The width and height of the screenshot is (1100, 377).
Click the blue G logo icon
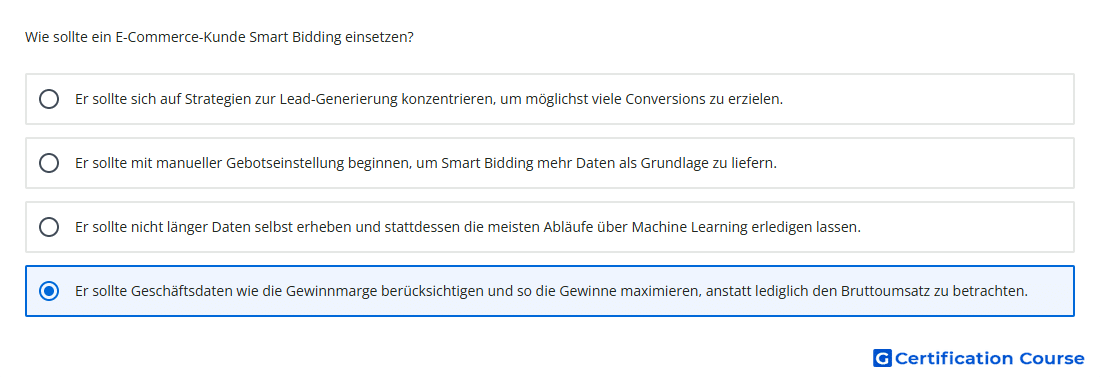click(x=882, y=358)
